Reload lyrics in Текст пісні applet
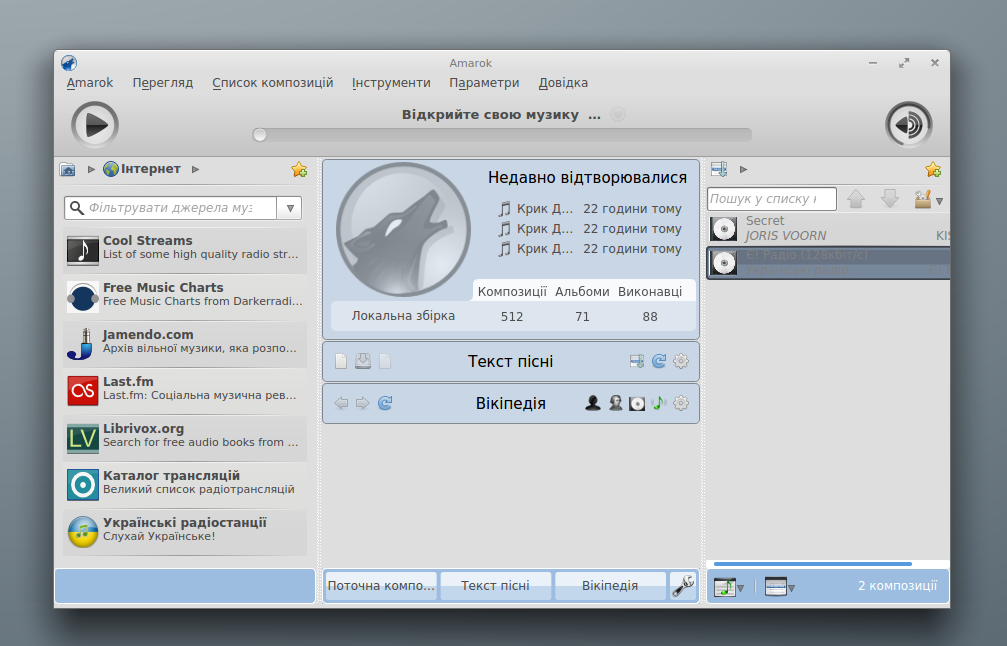The image size is (1007, 646). click(659, 362)
